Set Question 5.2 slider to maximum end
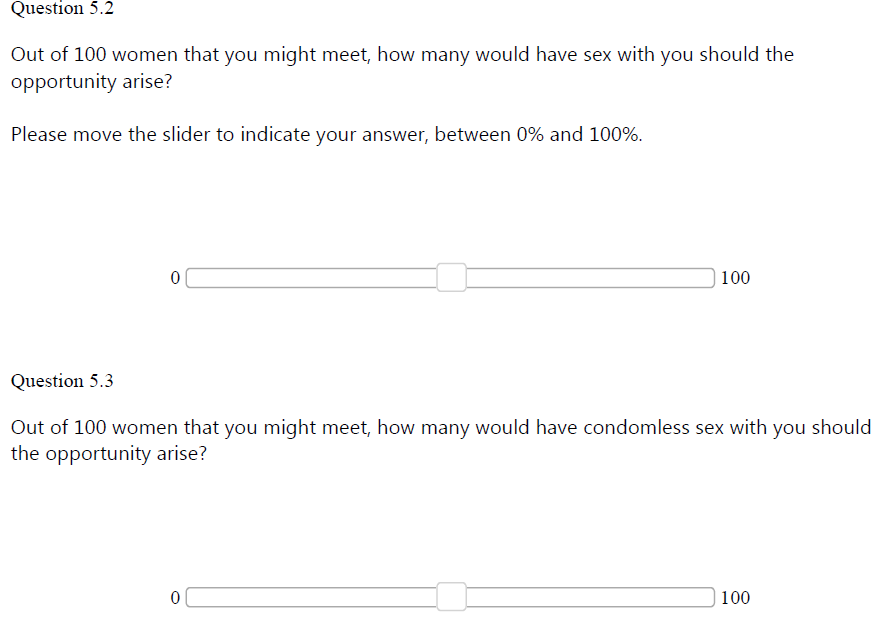This screenshot has width=891, height=634. click(x=712, y=277)
